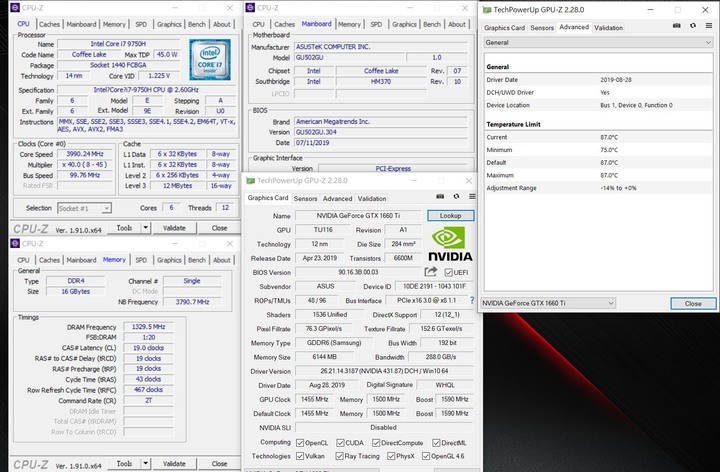Click the Lookup button in GPU-Z
720x472 pixels.
(450, 215)
